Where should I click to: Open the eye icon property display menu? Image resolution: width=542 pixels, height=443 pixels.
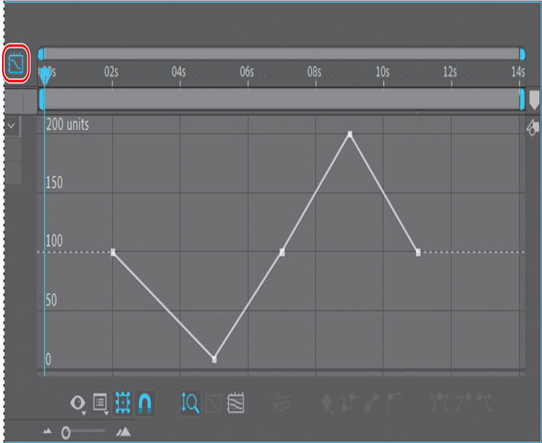78,403
